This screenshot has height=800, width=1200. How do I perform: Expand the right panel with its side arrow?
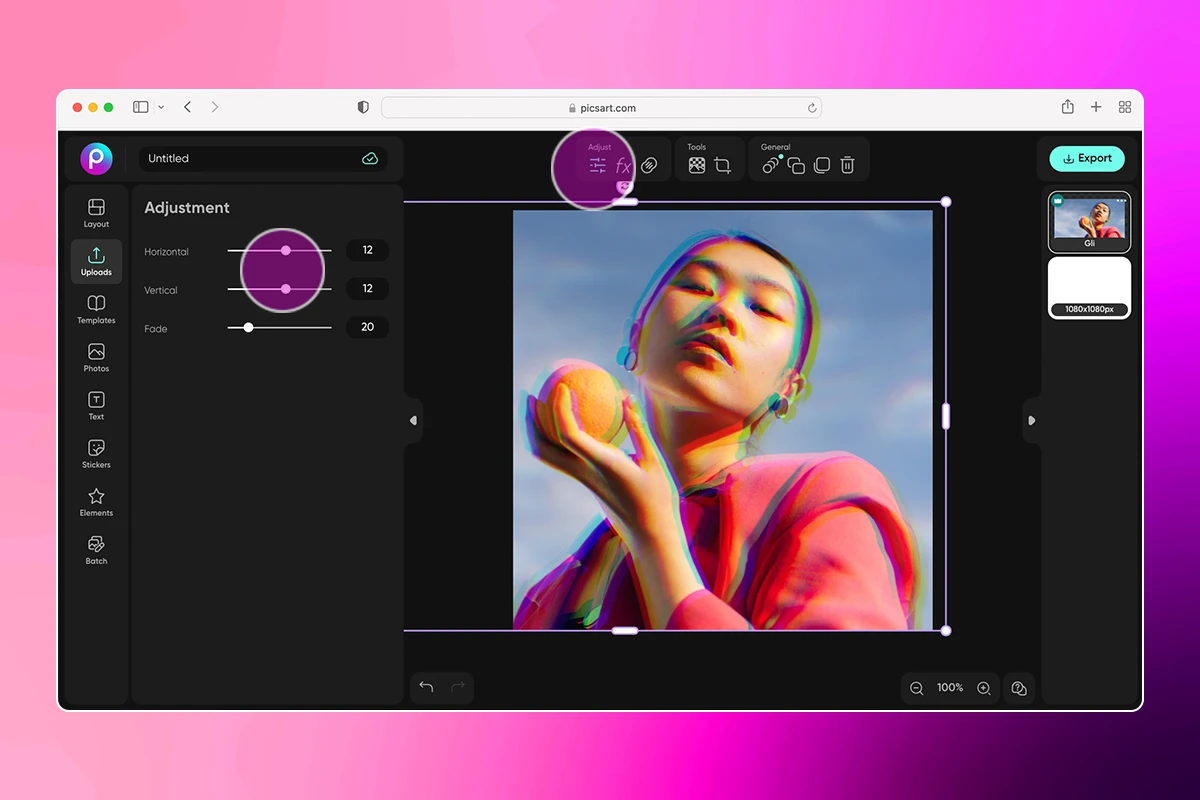point(1031,420)
